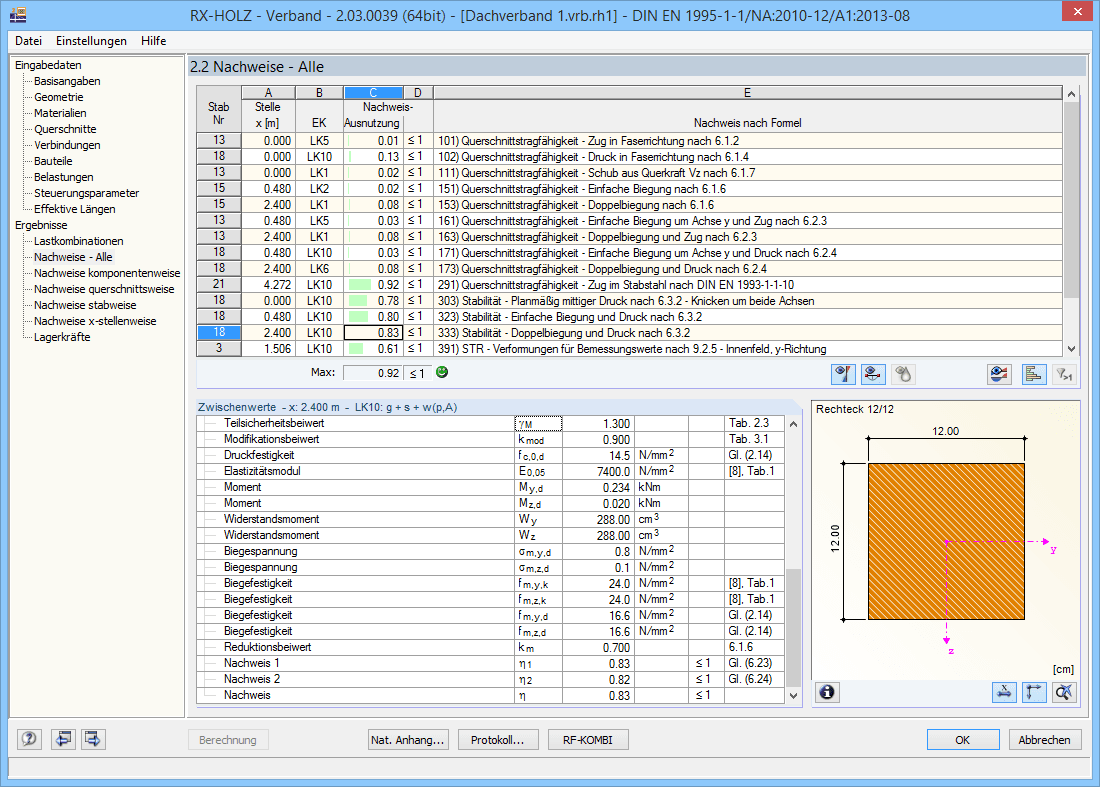Select Effektive Längen in the navigation tree
The height and width of the screenshot is (787, 1100).
(74, 209)
